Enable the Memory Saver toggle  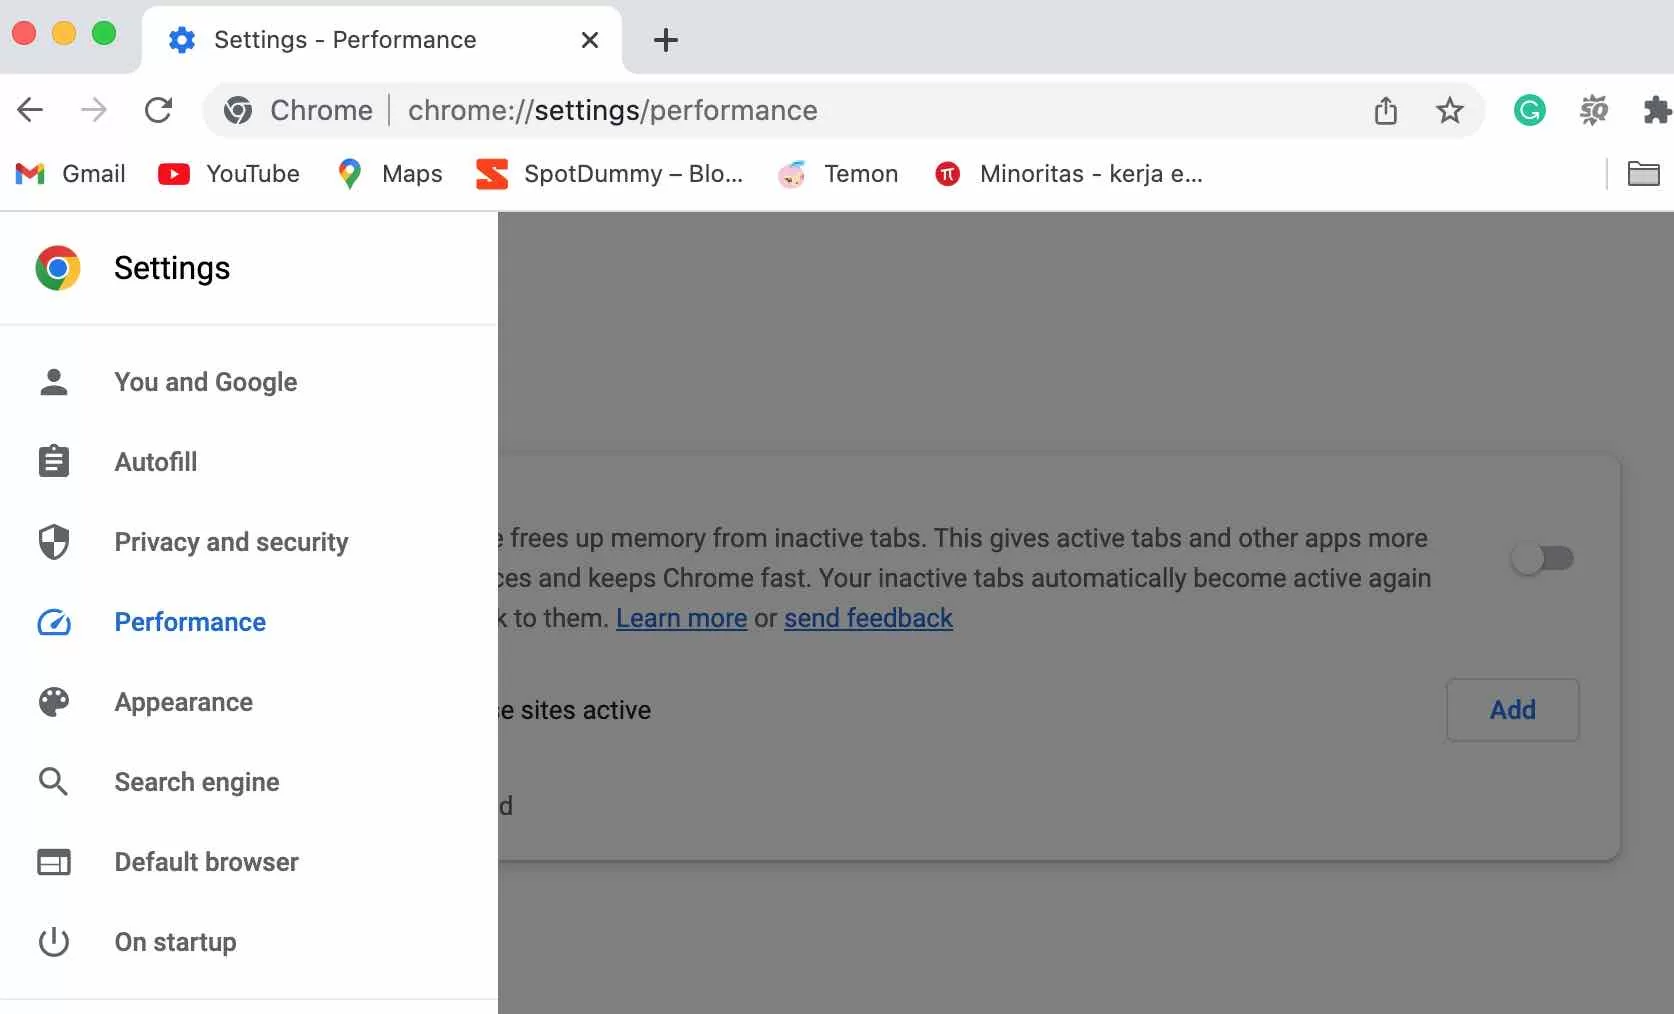pos(1543,558)
